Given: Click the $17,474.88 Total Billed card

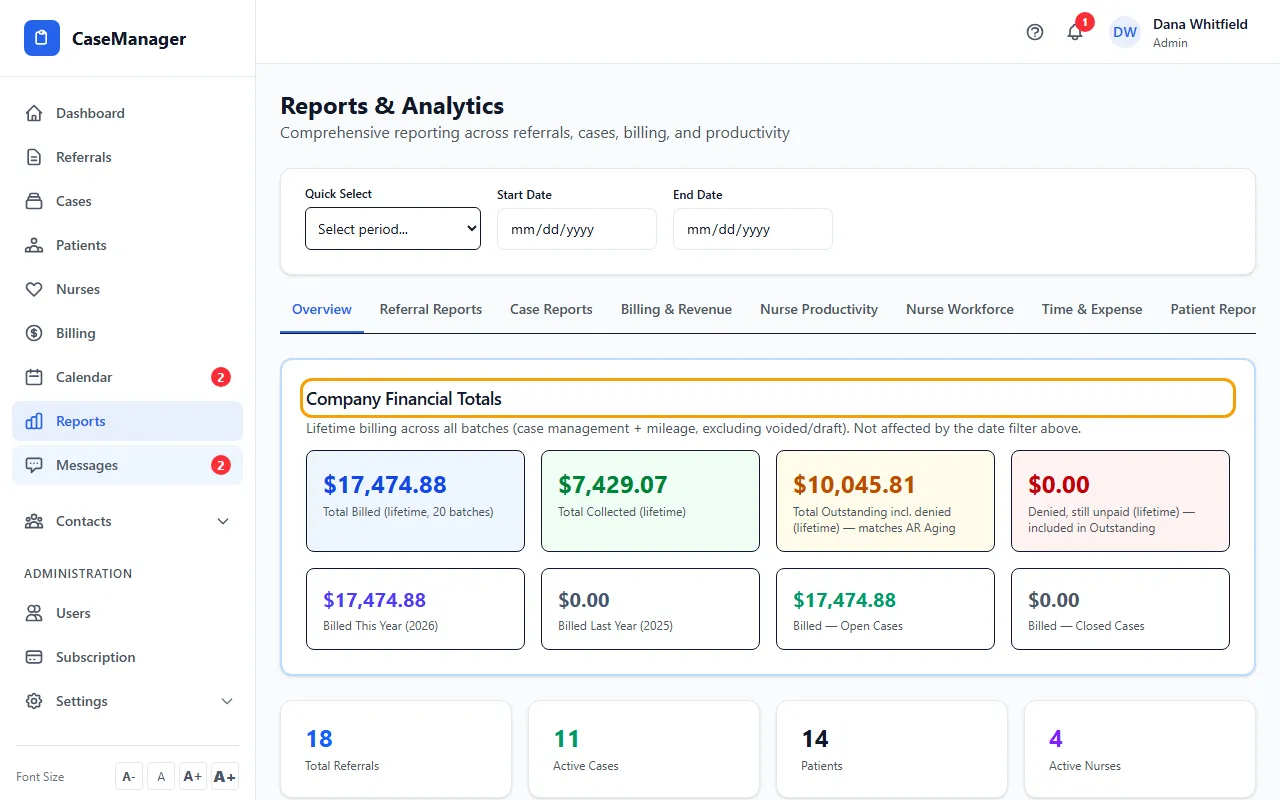Looking at the screenshot, I should tap(415, 501).
